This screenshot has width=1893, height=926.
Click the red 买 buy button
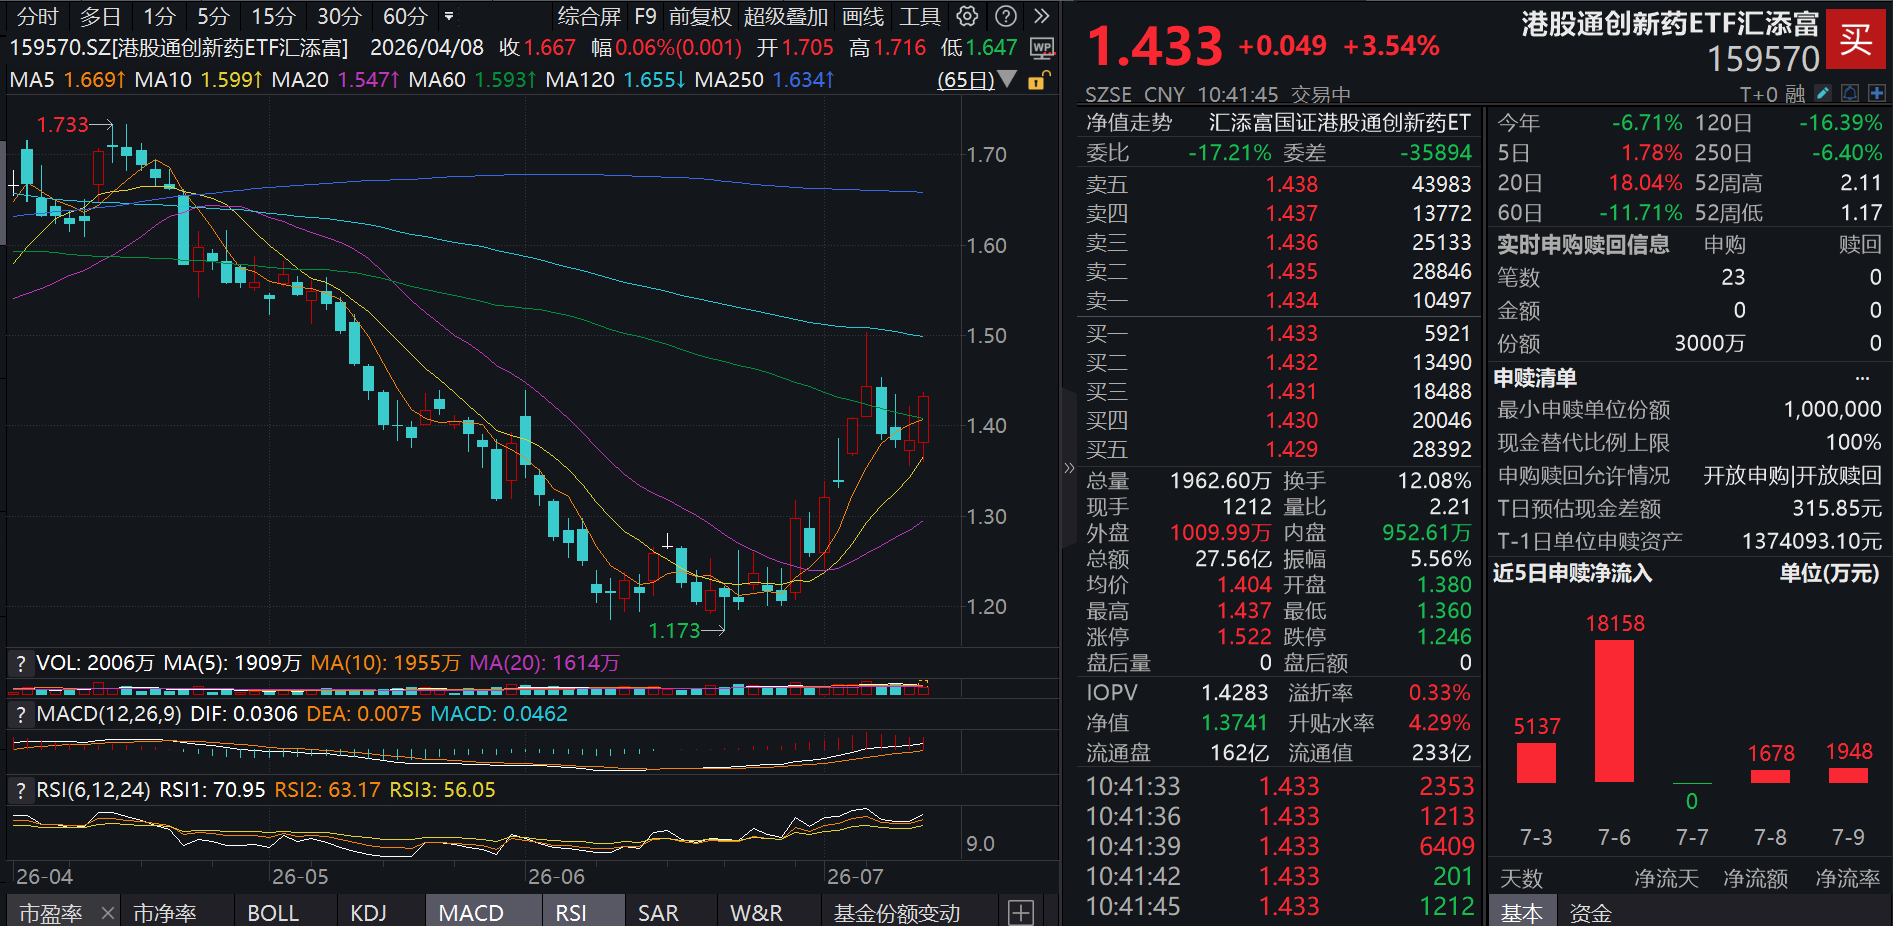(1855, 39)
